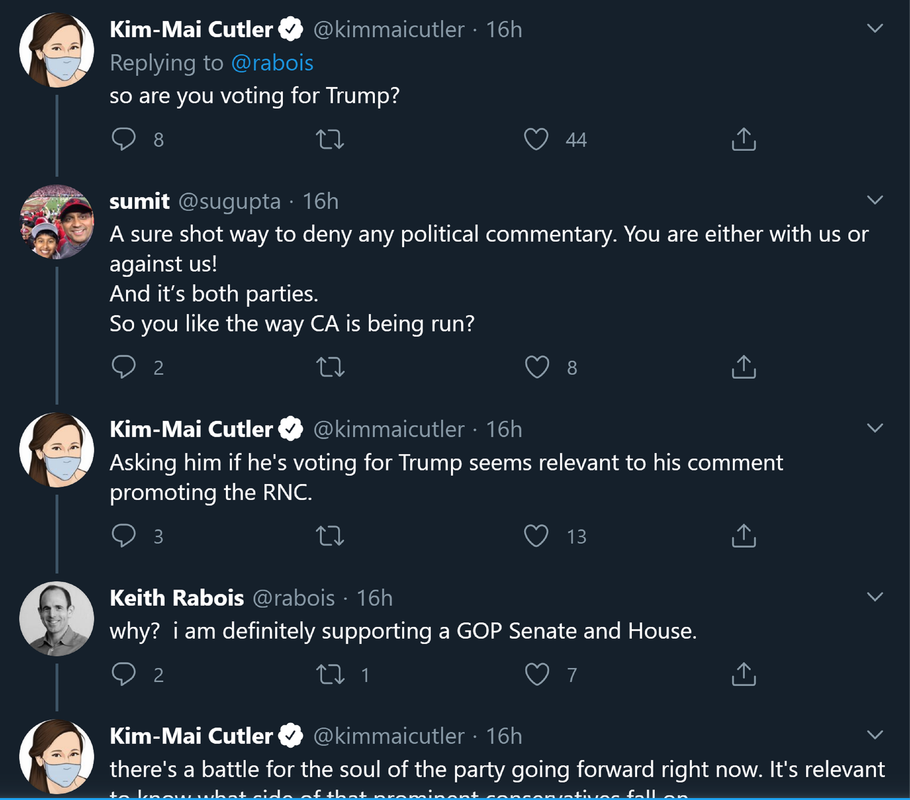
Task: Open Keith Rabois's profile from his name
Action: (176, 598)
